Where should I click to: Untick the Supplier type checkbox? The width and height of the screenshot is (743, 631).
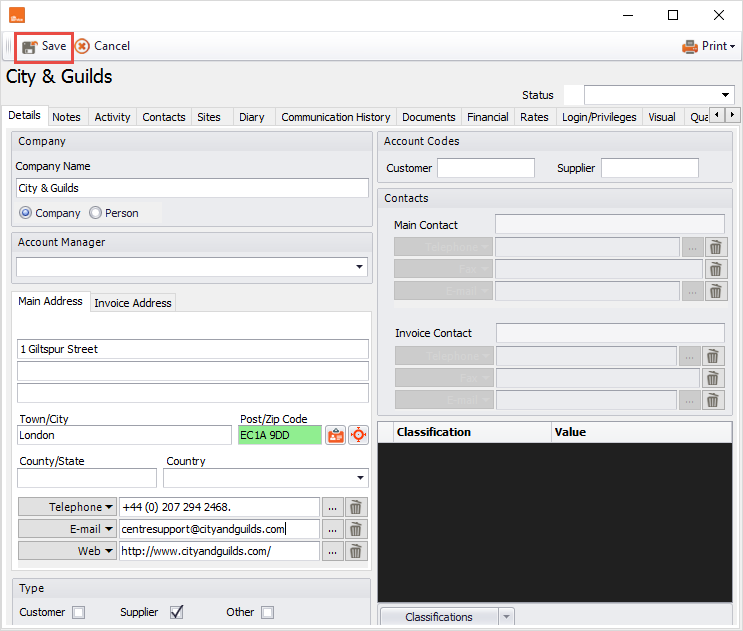click(x=177, y=613)
